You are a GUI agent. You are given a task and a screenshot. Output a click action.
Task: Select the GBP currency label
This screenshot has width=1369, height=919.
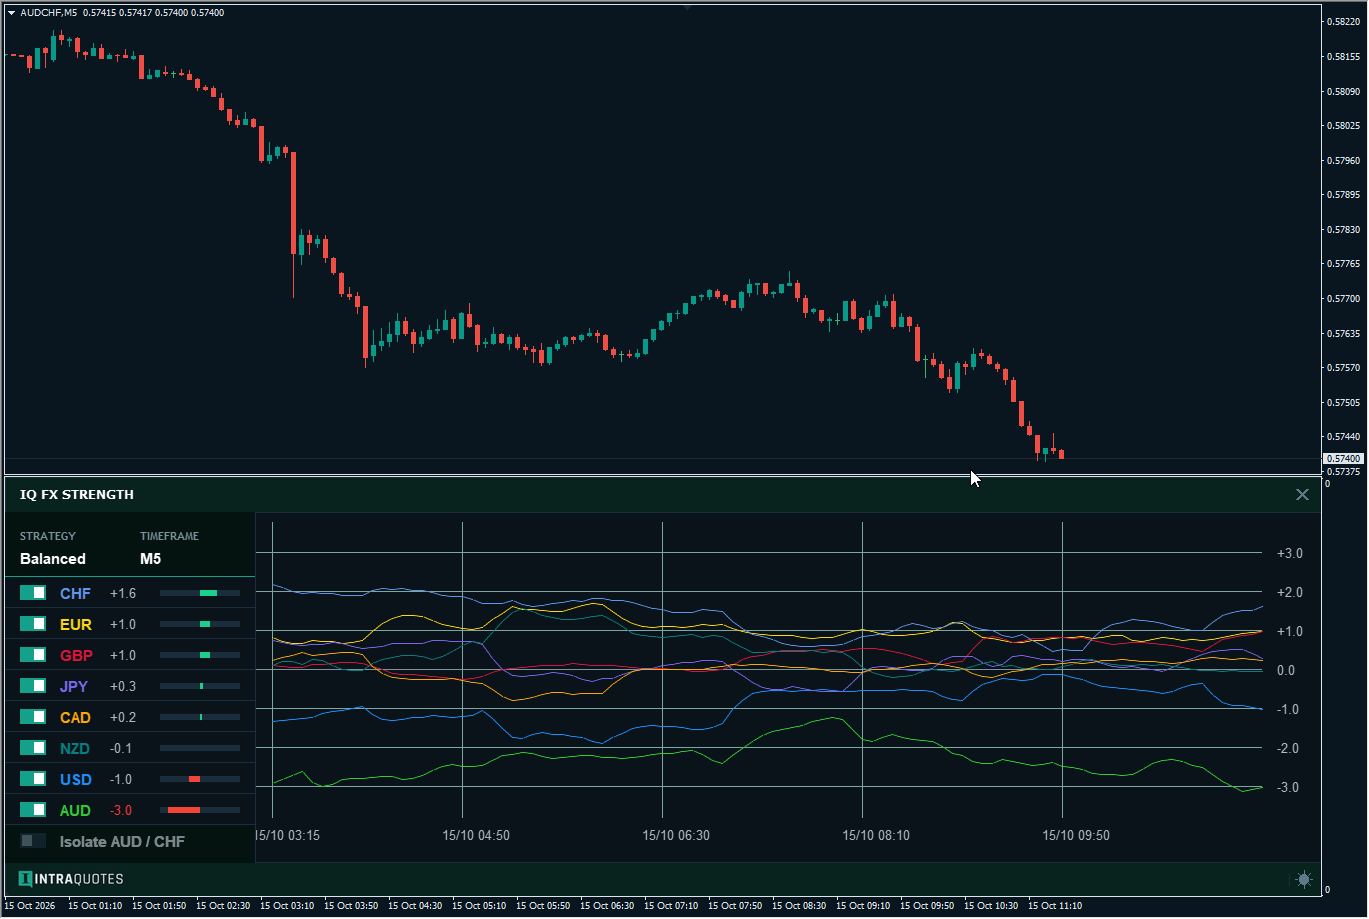click(x=76, y=655)
